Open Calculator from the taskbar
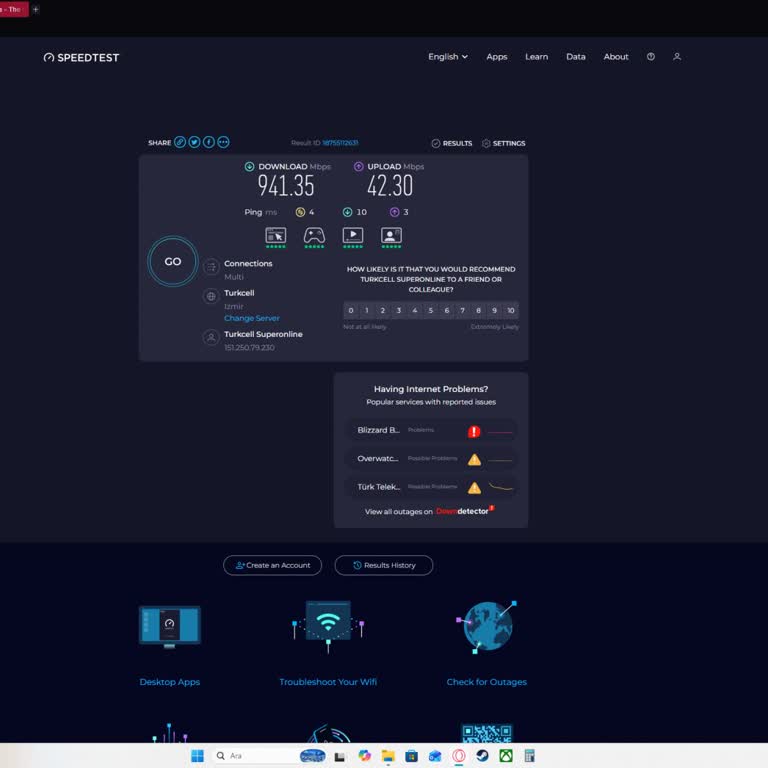Viewport: 768px width, 768px height. pyautogui.click(x=529, y=756)
